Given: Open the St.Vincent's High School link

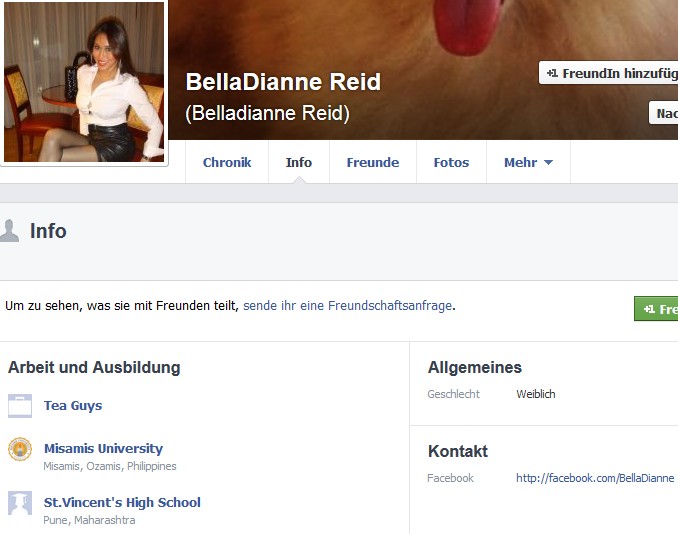Looking at the screenshot, I should [x=122, y=502].
